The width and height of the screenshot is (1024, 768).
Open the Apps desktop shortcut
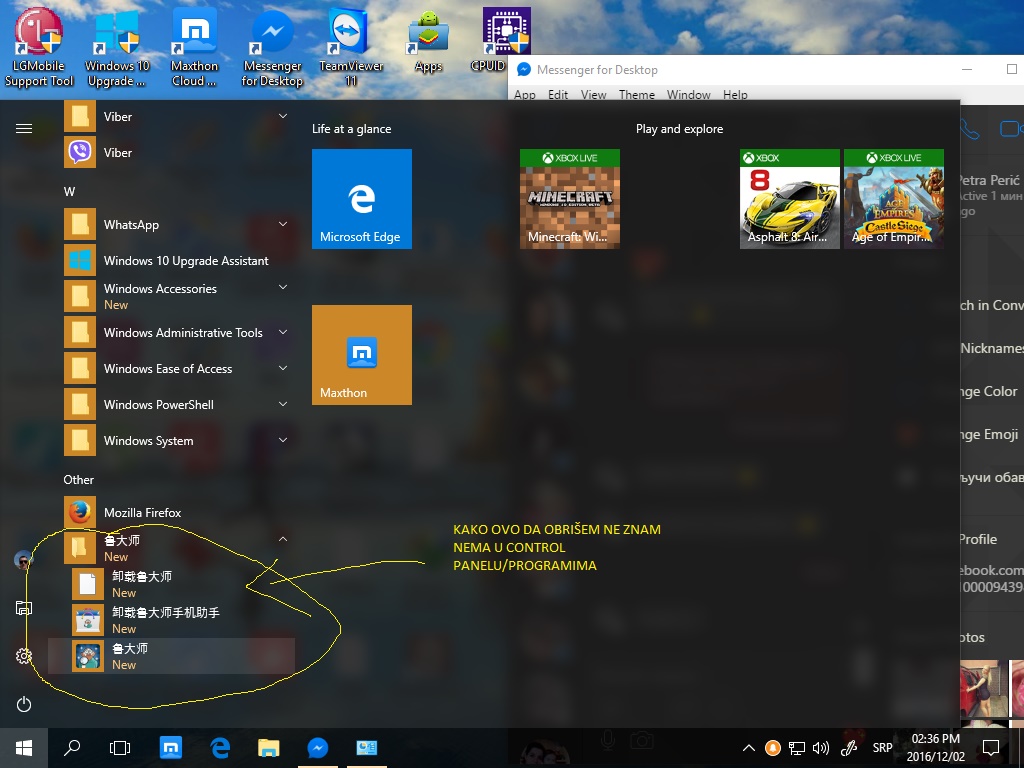point(428,40)
